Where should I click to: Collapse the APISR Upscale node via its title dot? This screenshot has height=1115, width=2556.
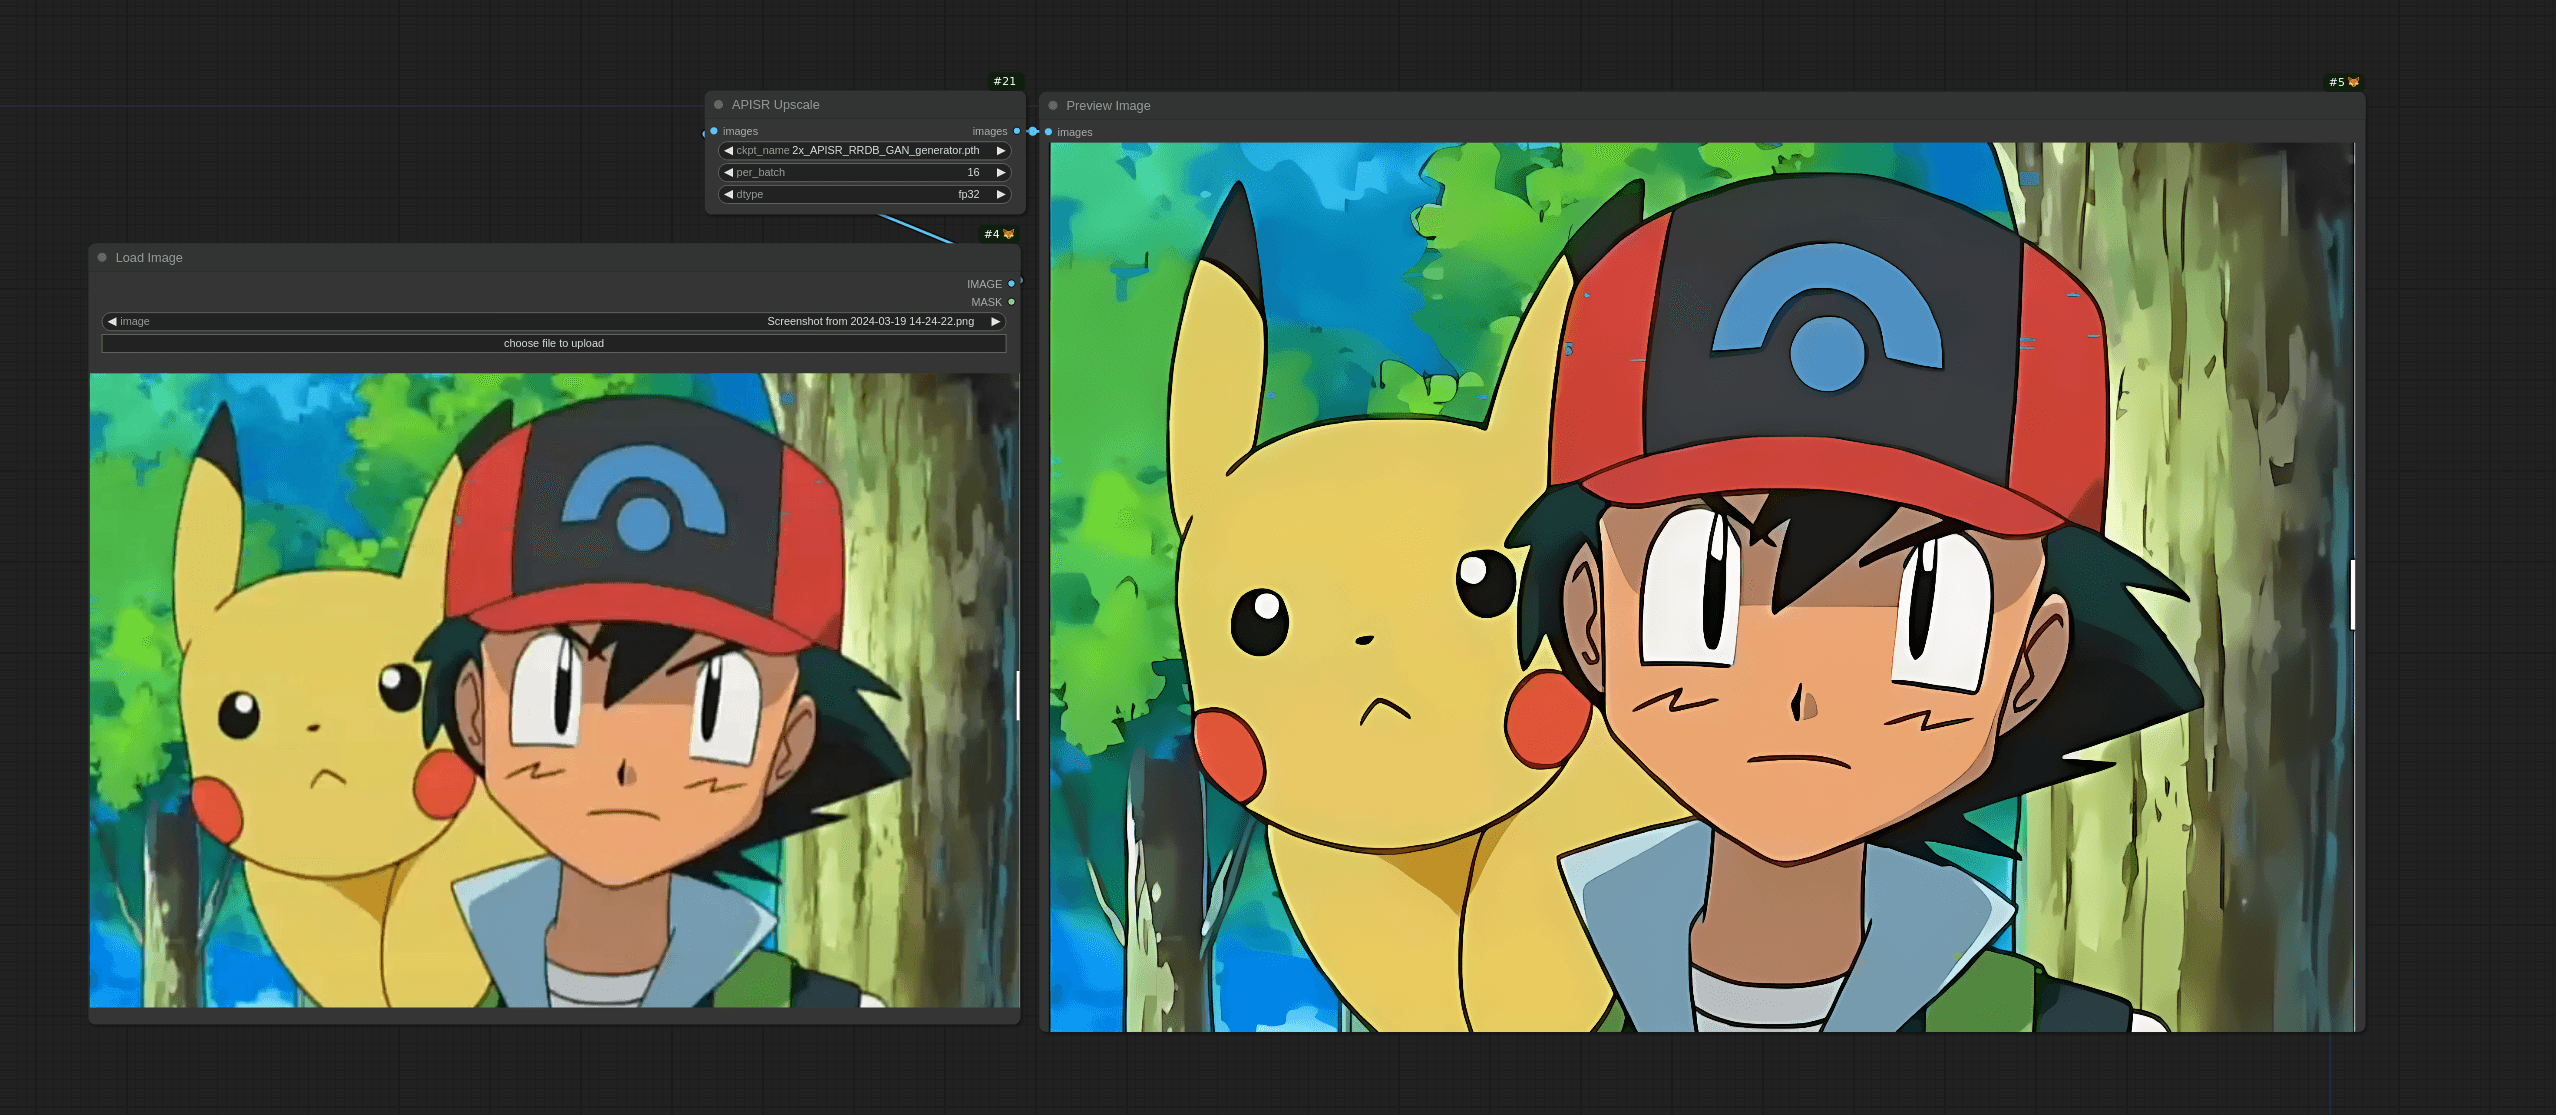click(718, 105)
